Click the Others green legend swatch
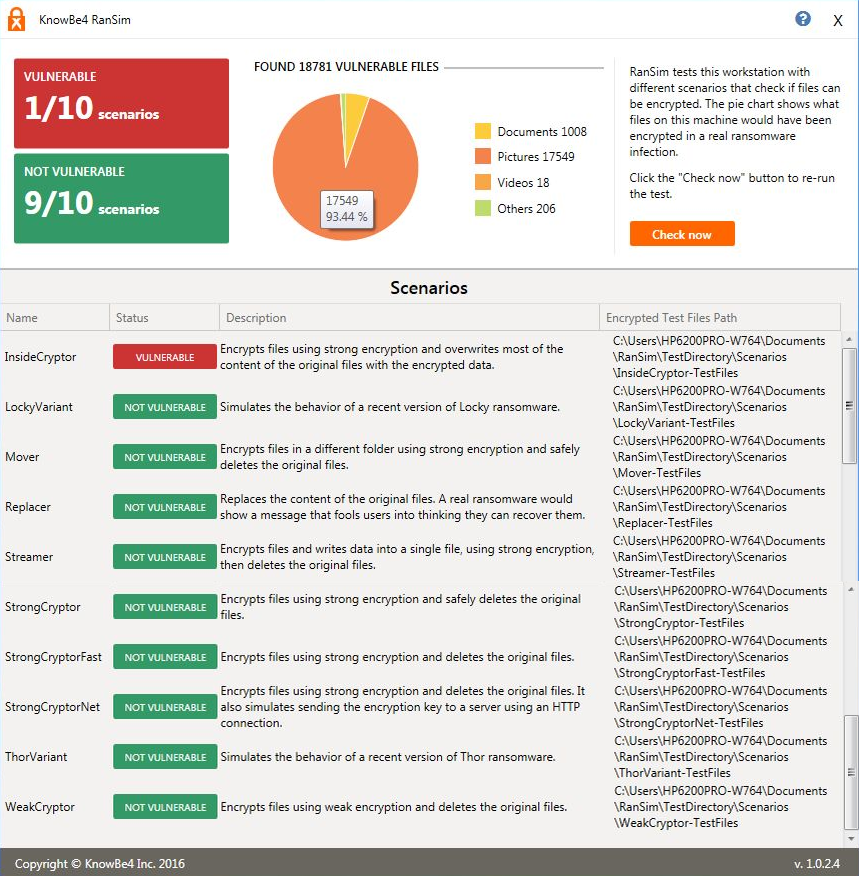859x876 pixels. 483,208
